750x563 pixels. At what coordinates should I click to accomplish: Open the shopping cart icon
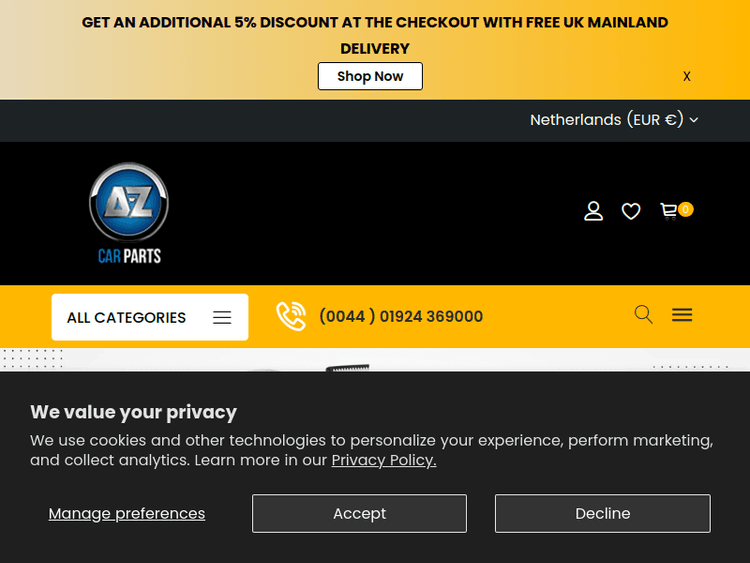point(669,211)
